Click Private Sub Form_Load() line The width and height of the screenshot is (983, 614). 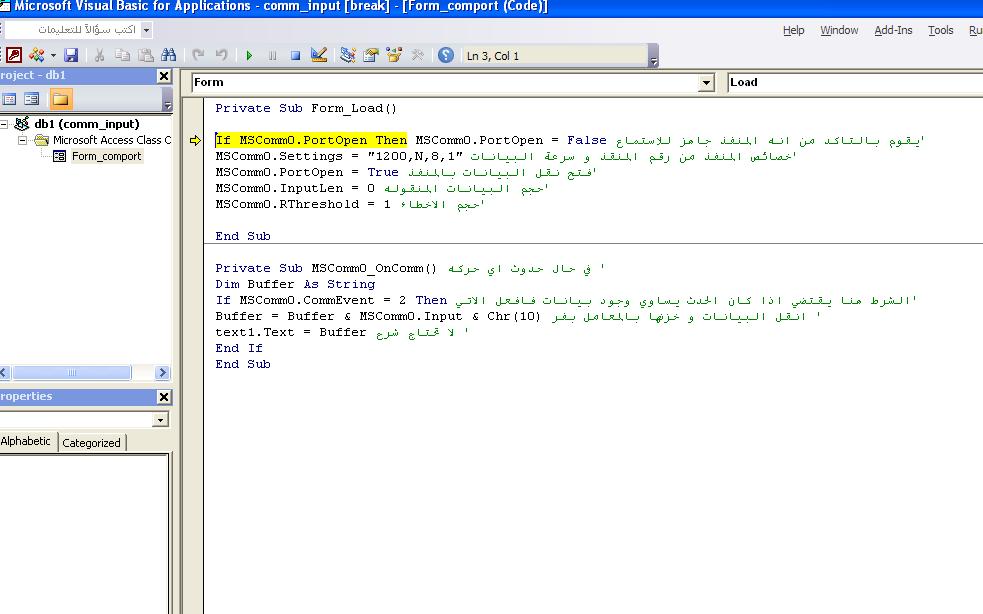tap(306, 109)
